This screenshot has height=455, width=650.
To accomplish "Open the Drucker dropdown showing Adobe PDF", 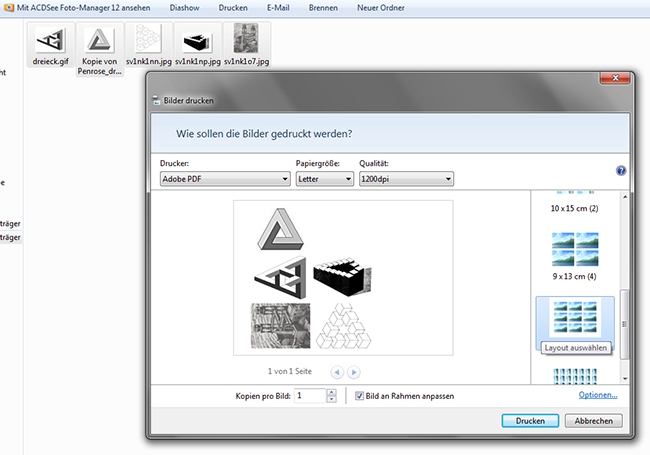I will [225, 179].
